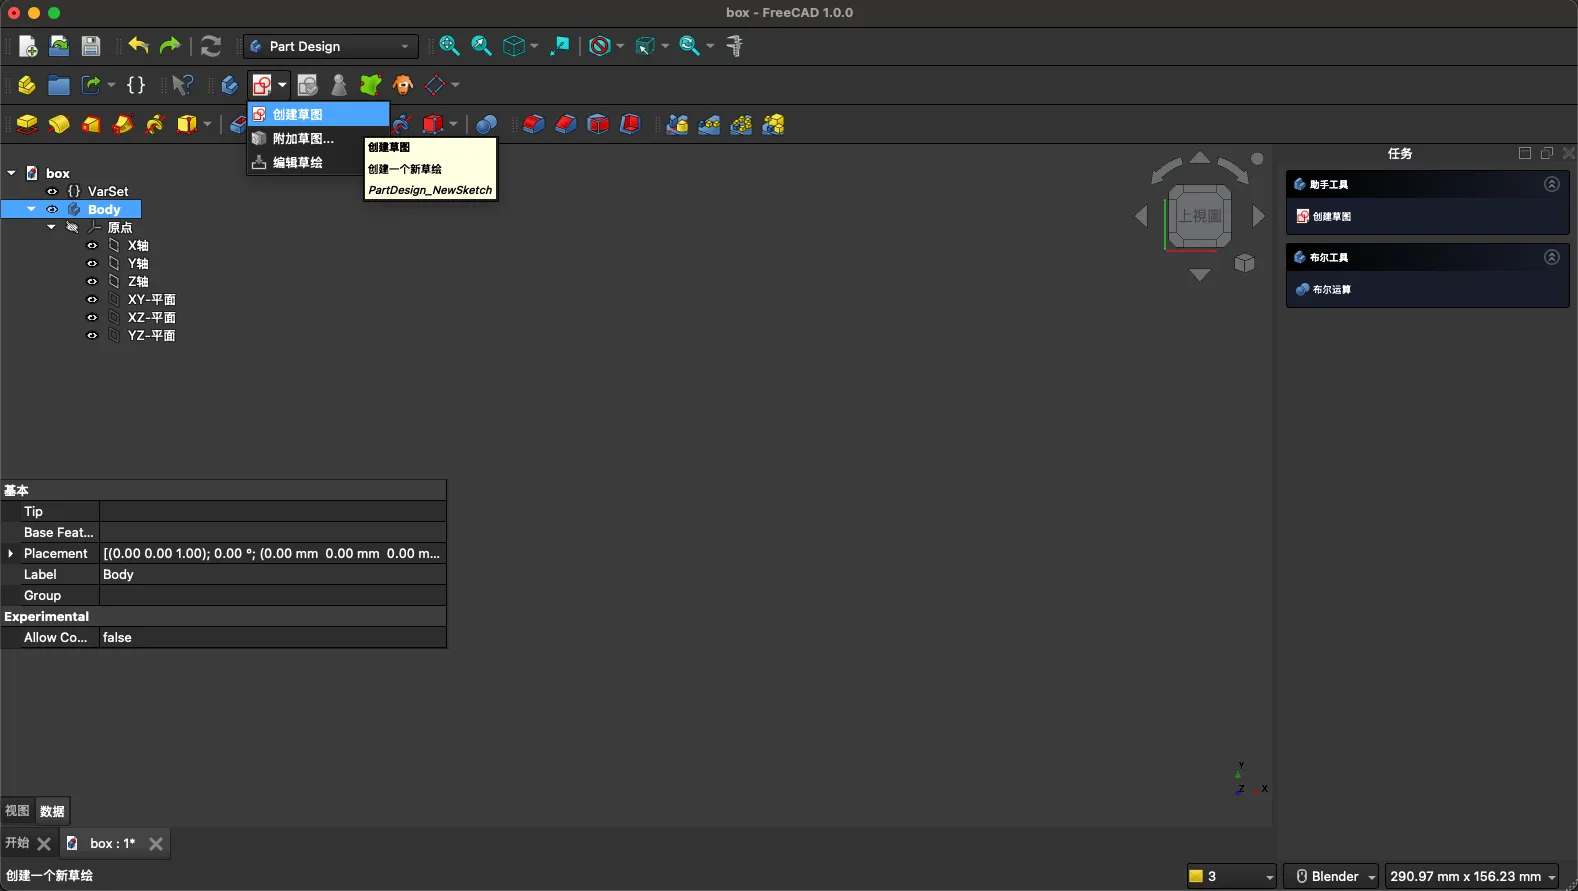Viewport: 1578px width, 891px height.
Task: Collapse the 布尔工具 task section
Action: point(1551,257)
